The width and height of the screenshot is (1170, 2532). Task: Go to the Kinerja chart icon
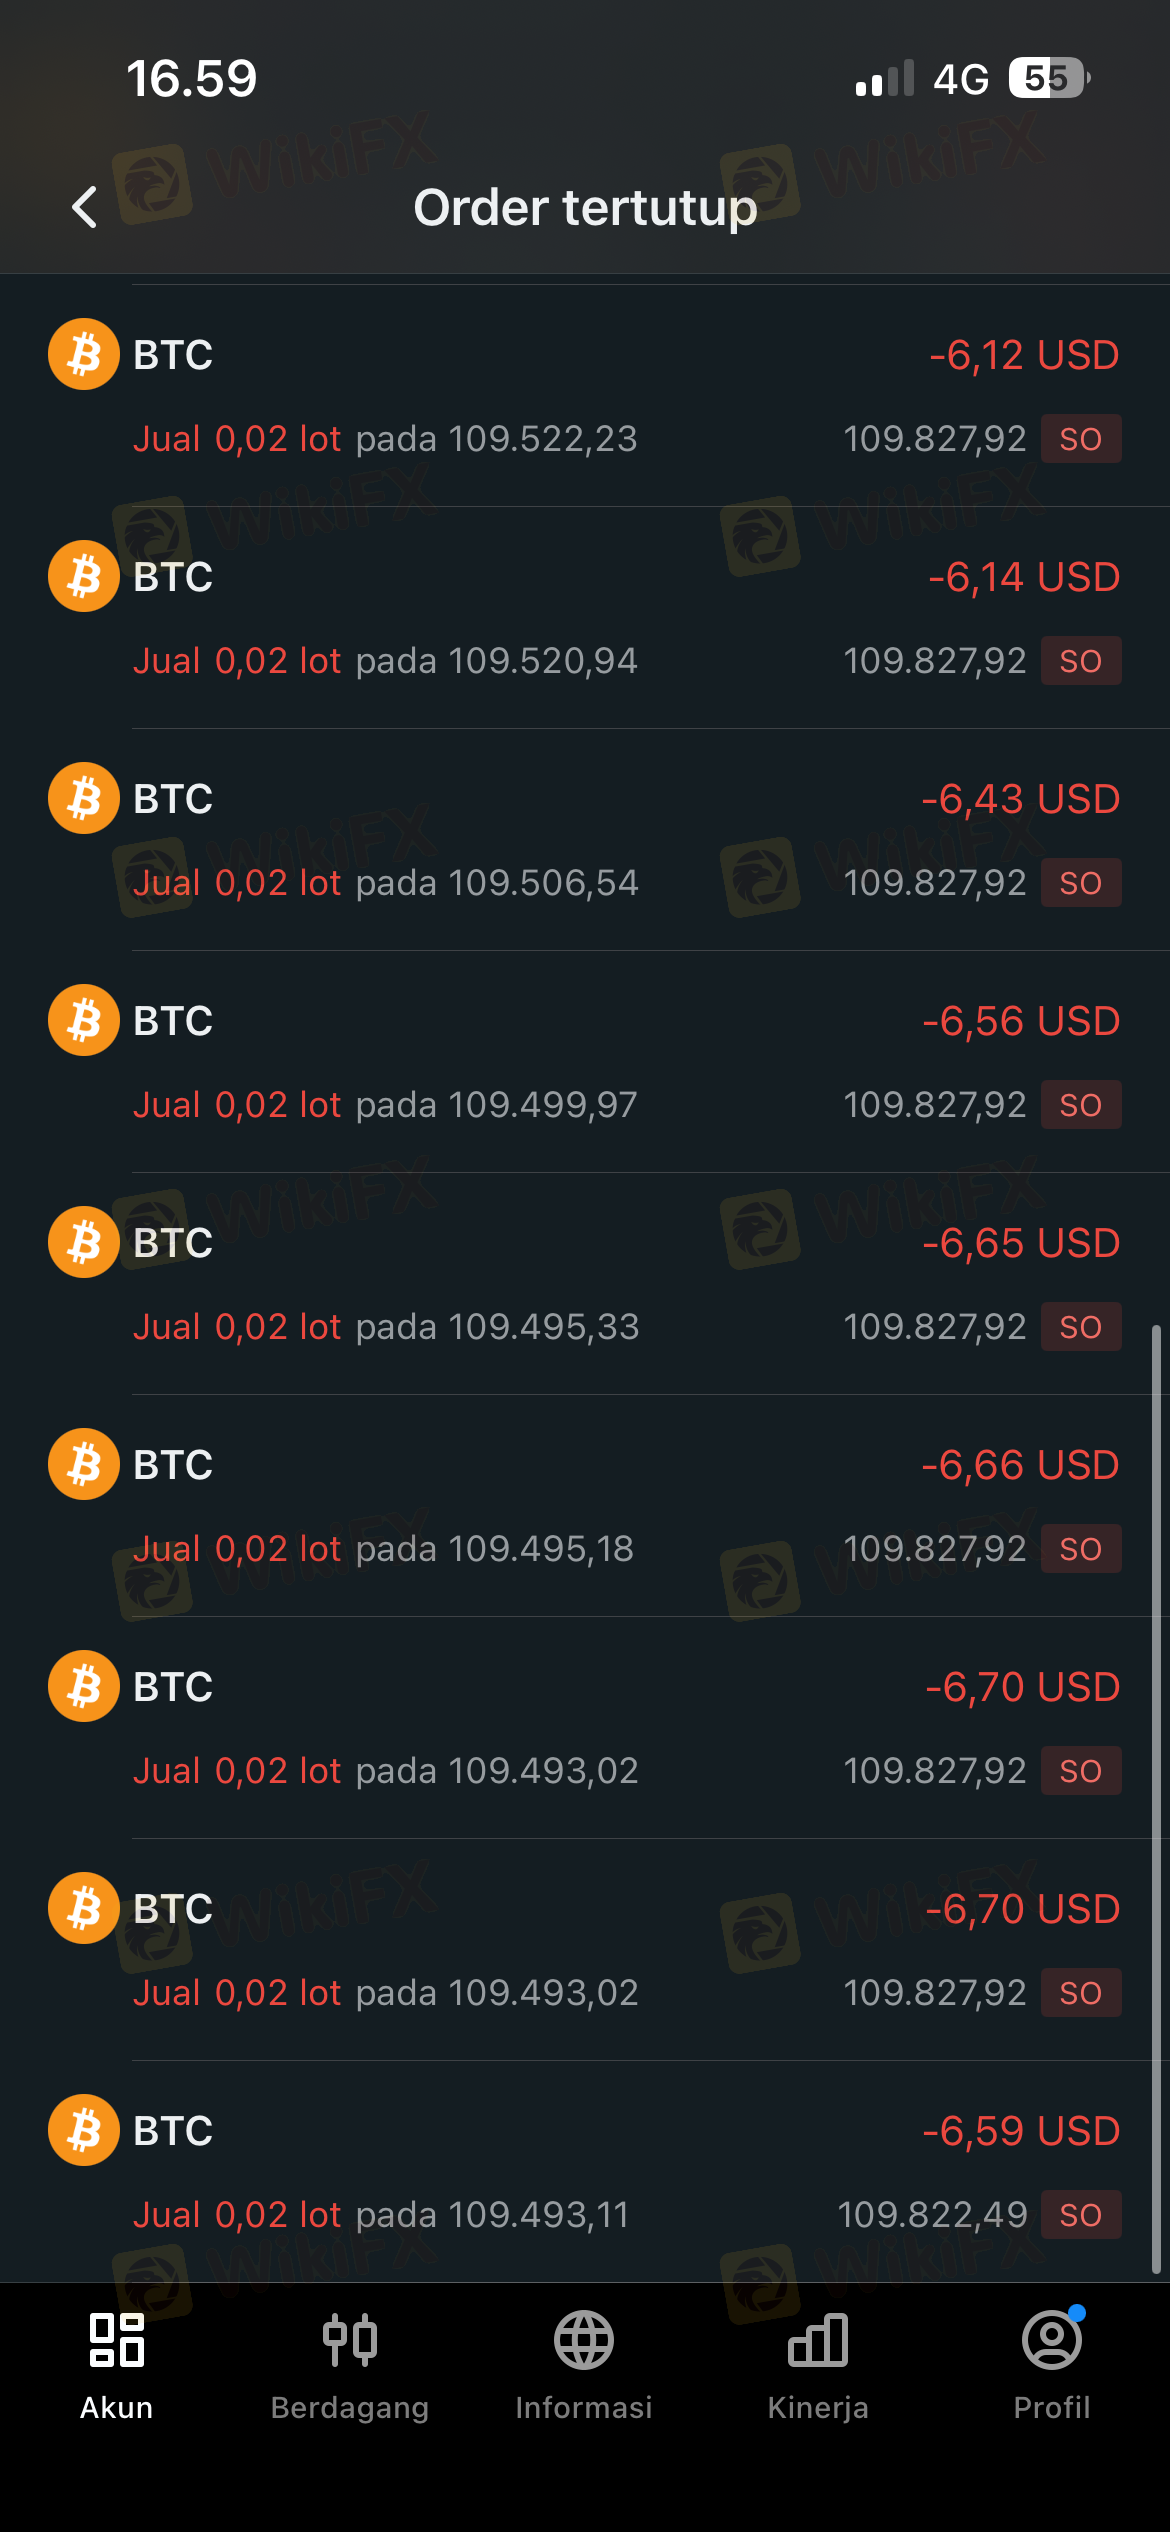pyautogui.click(x=818, y=2341)
